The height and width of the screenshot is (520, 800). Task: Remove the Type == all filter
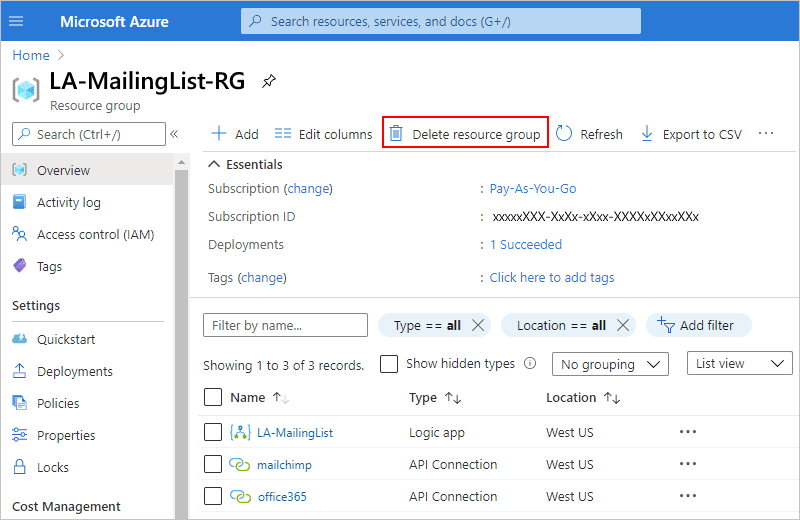click(x=478, y=325)
